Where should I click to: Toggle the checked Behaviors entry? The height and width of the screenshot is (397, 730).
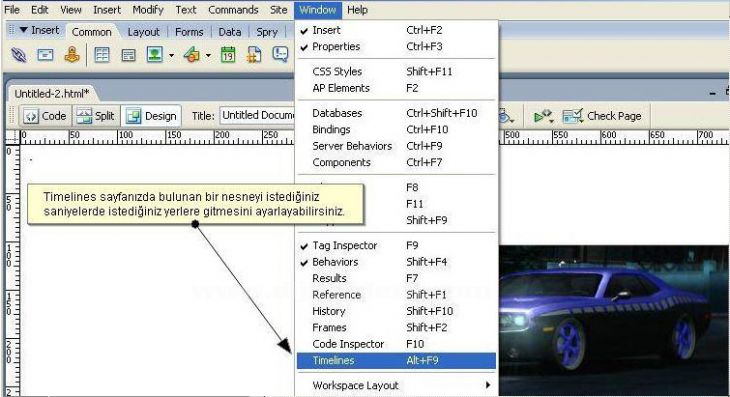pos(396,262)
